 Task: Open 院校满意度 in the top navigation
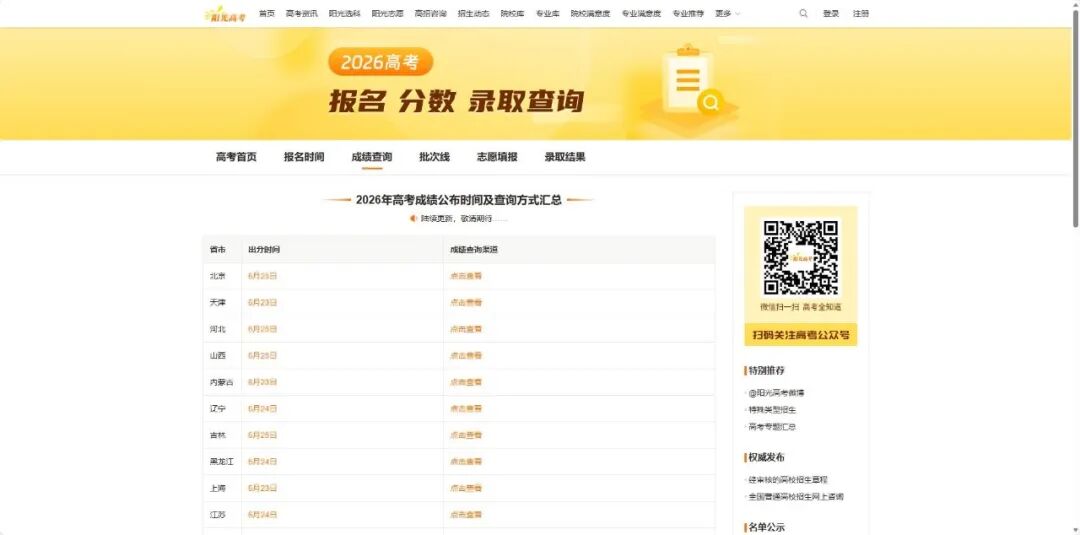tap(590, 13)
